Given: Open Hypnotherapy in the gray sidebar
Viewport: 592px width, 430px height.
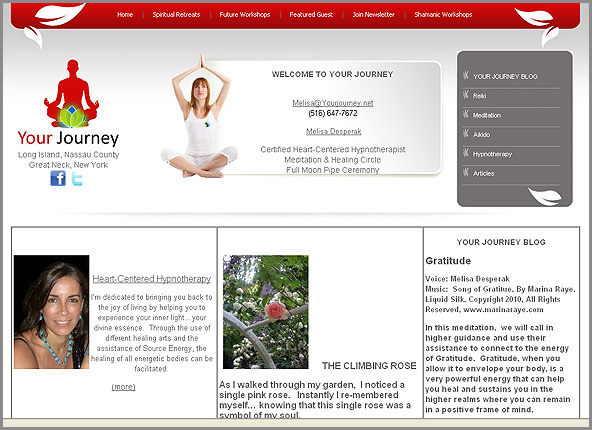Looking at the screenshot, I should (x=492, y=154).
